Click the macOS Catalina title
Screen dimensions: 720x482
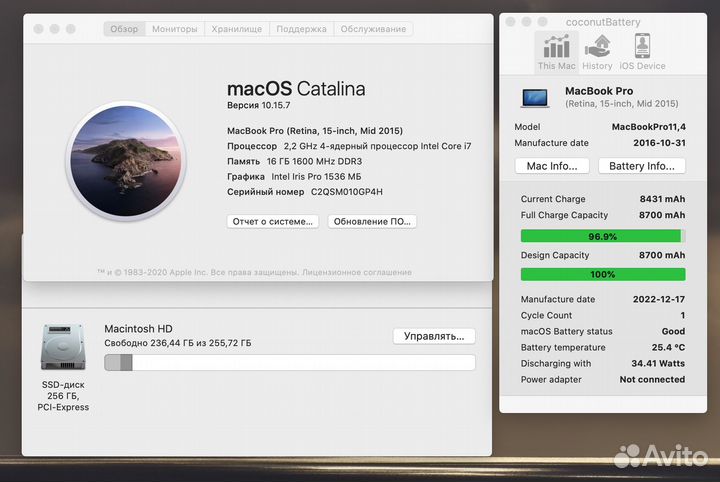296,89
